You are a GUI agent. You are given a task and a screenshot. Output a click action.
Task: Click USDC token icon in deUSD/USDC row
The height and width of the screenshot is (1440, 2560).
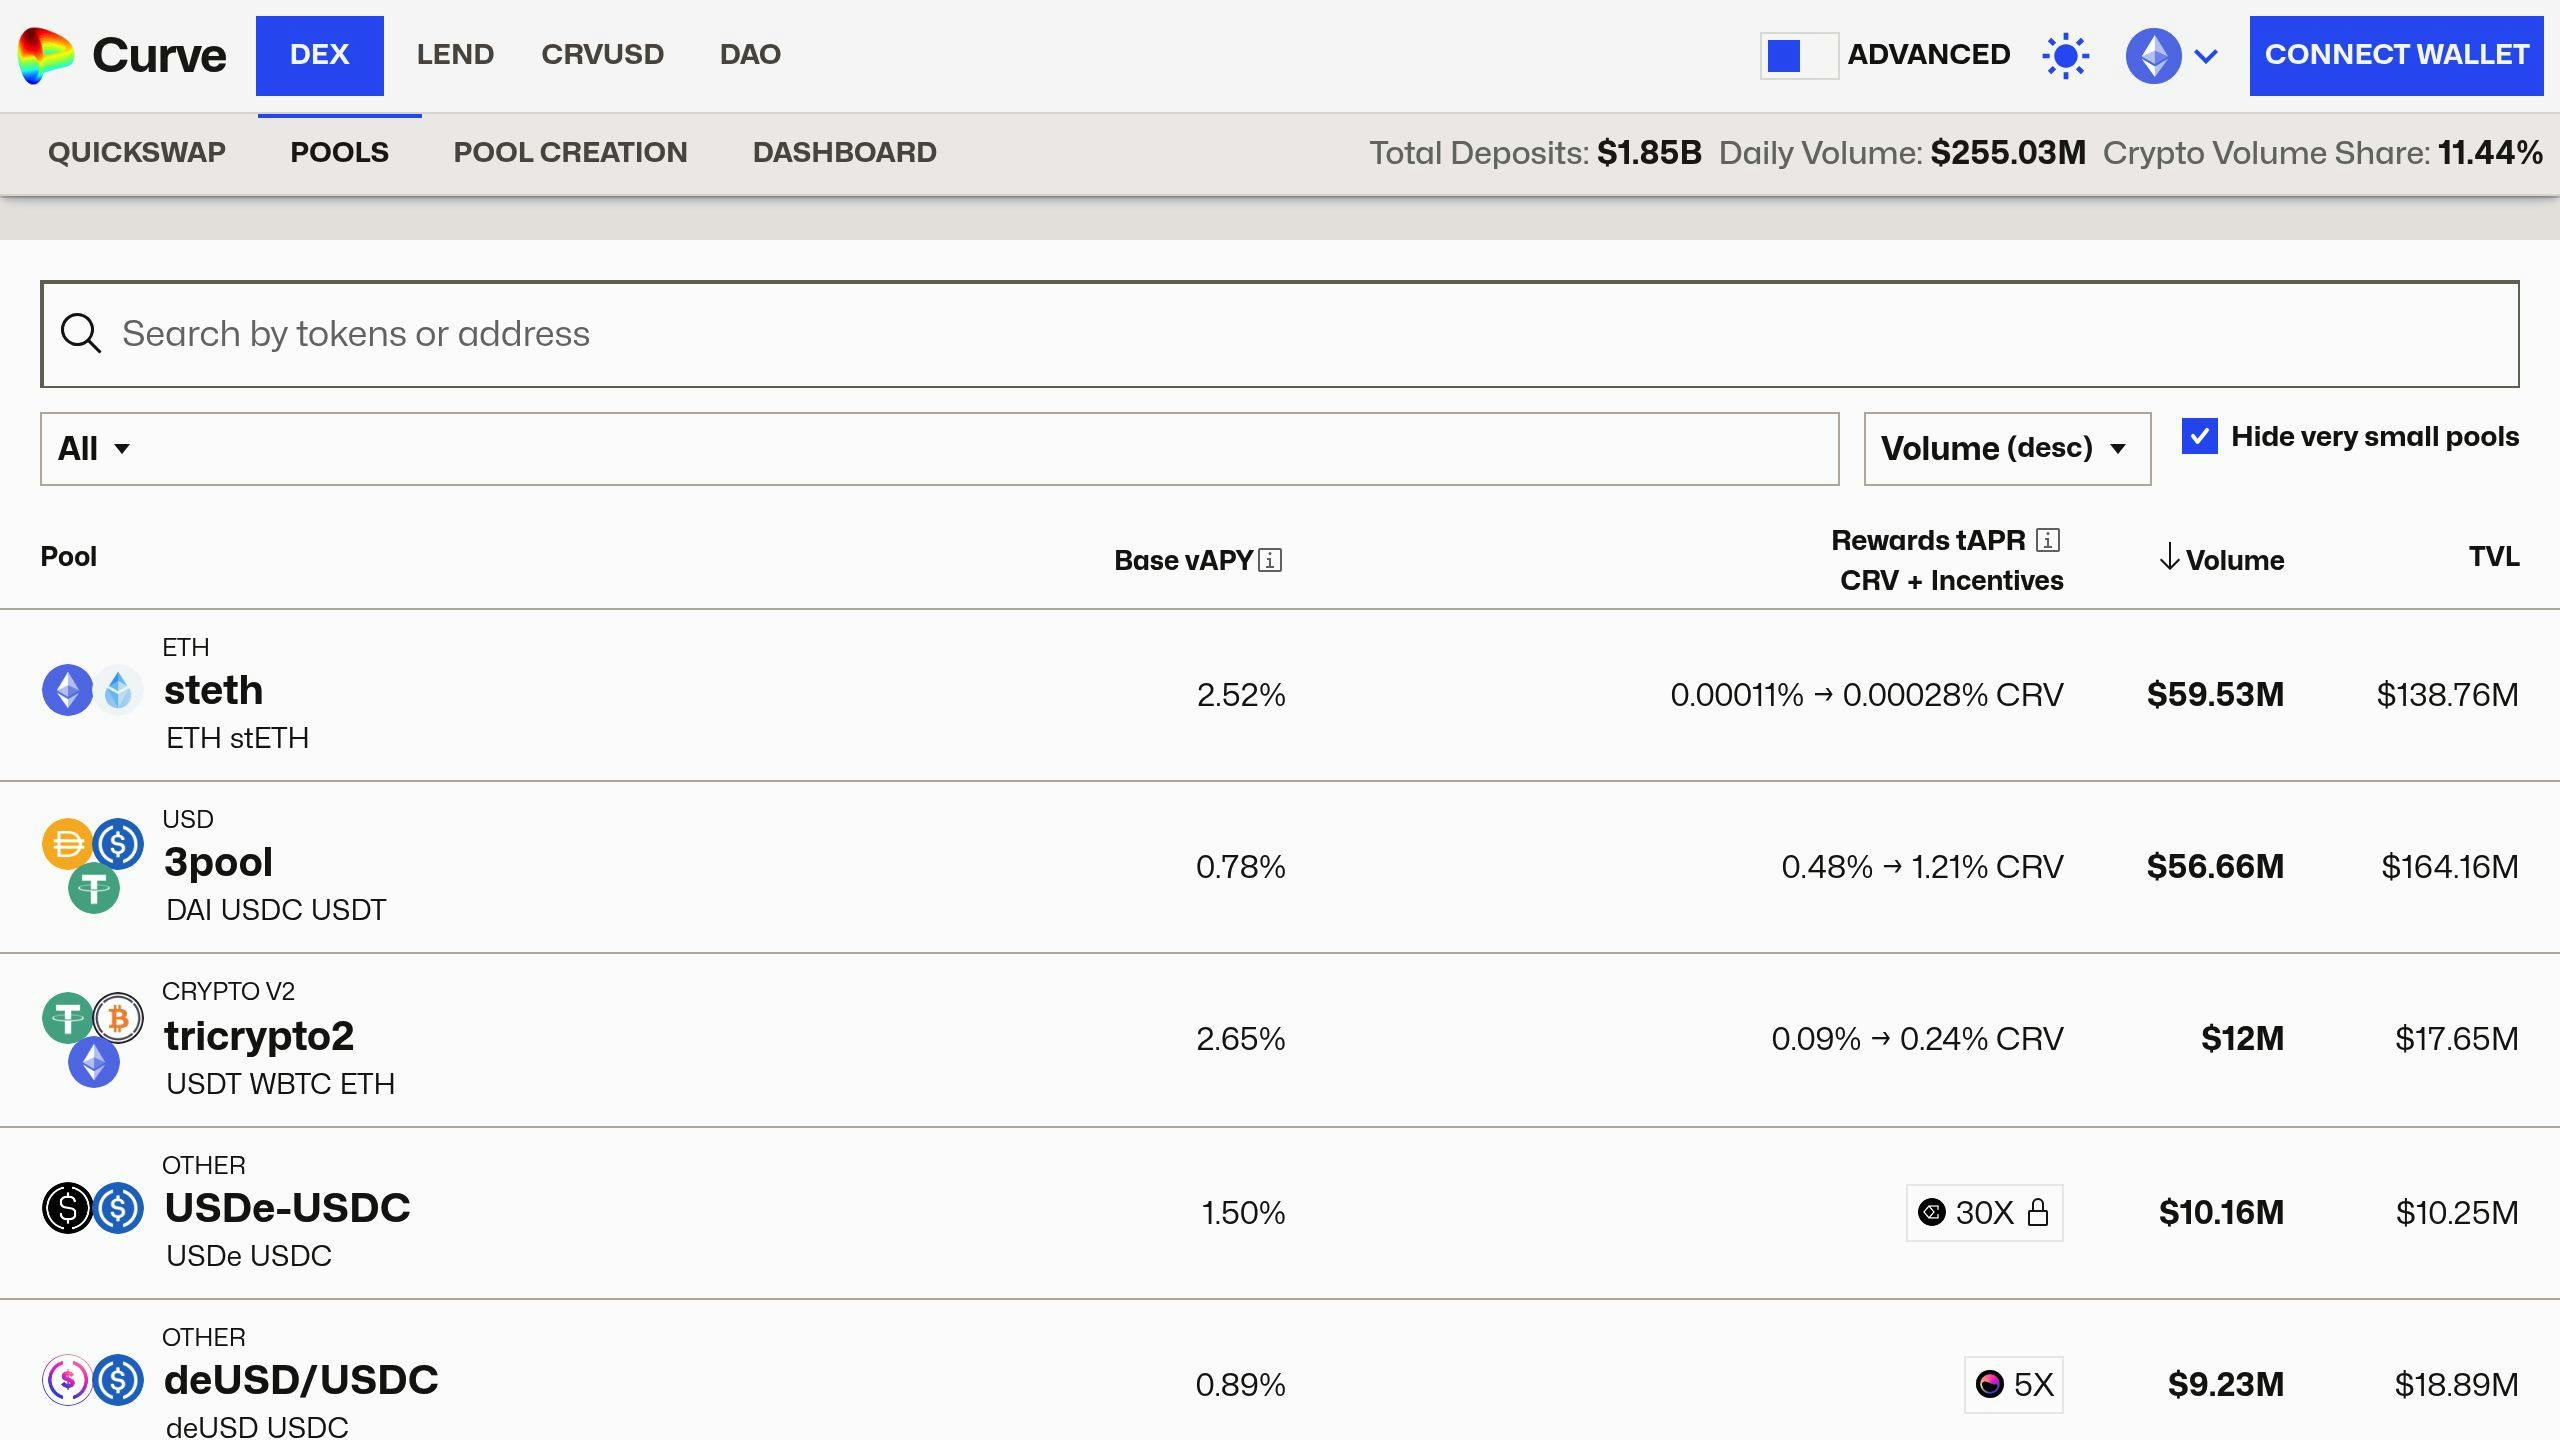(x=119, y=1380)
